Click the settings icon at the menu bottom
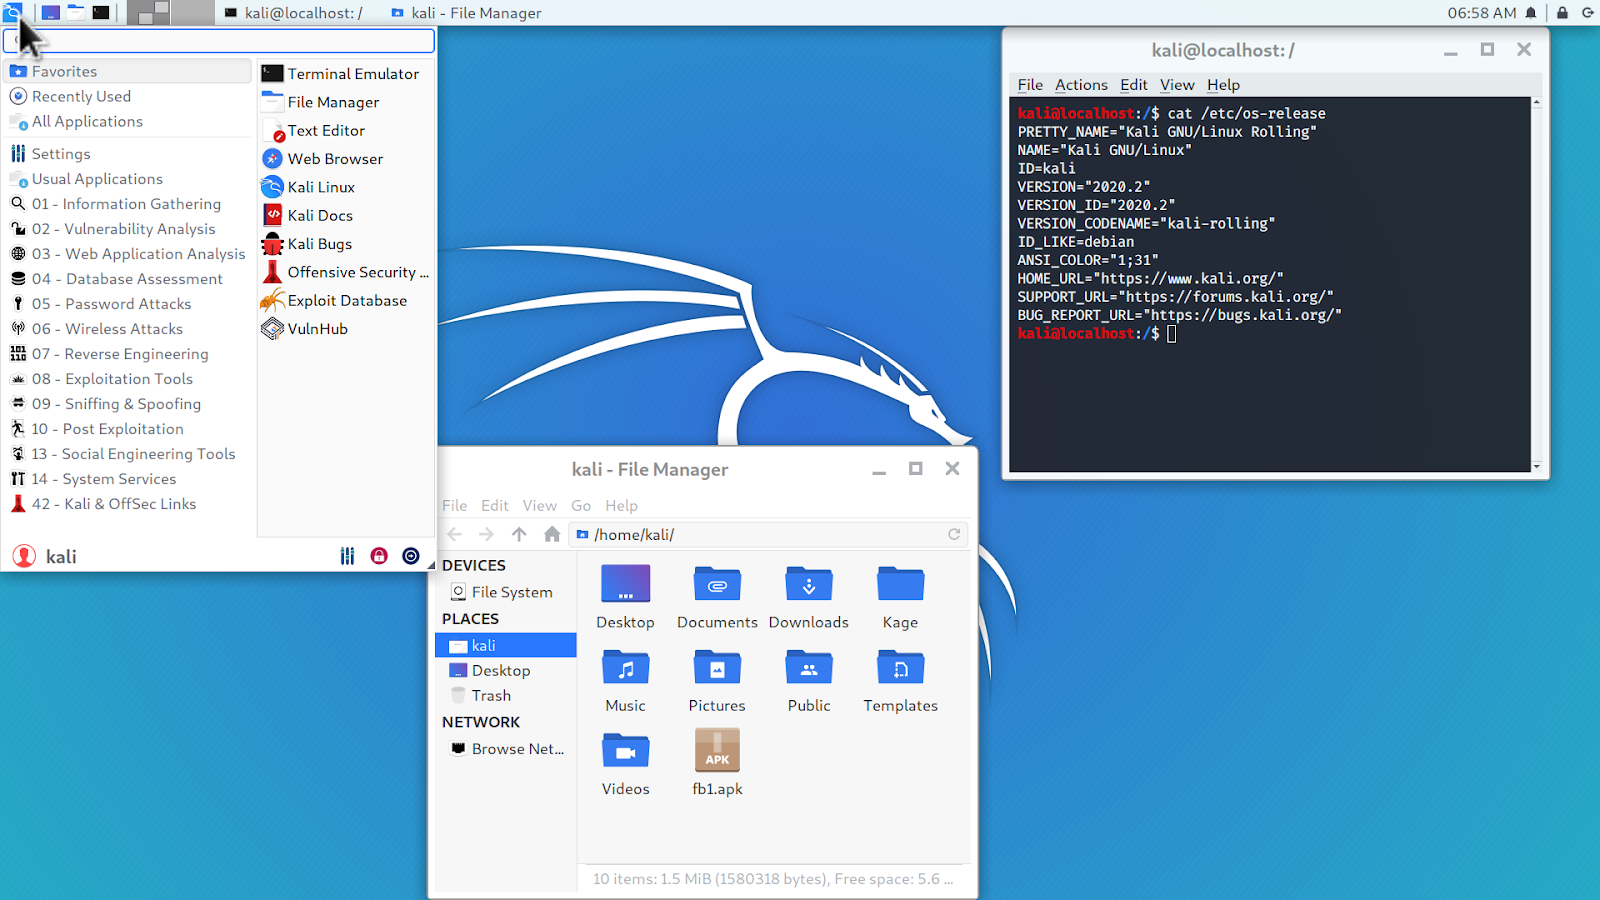The width and height of the screenshot is (1600, 900). point(347,556)
